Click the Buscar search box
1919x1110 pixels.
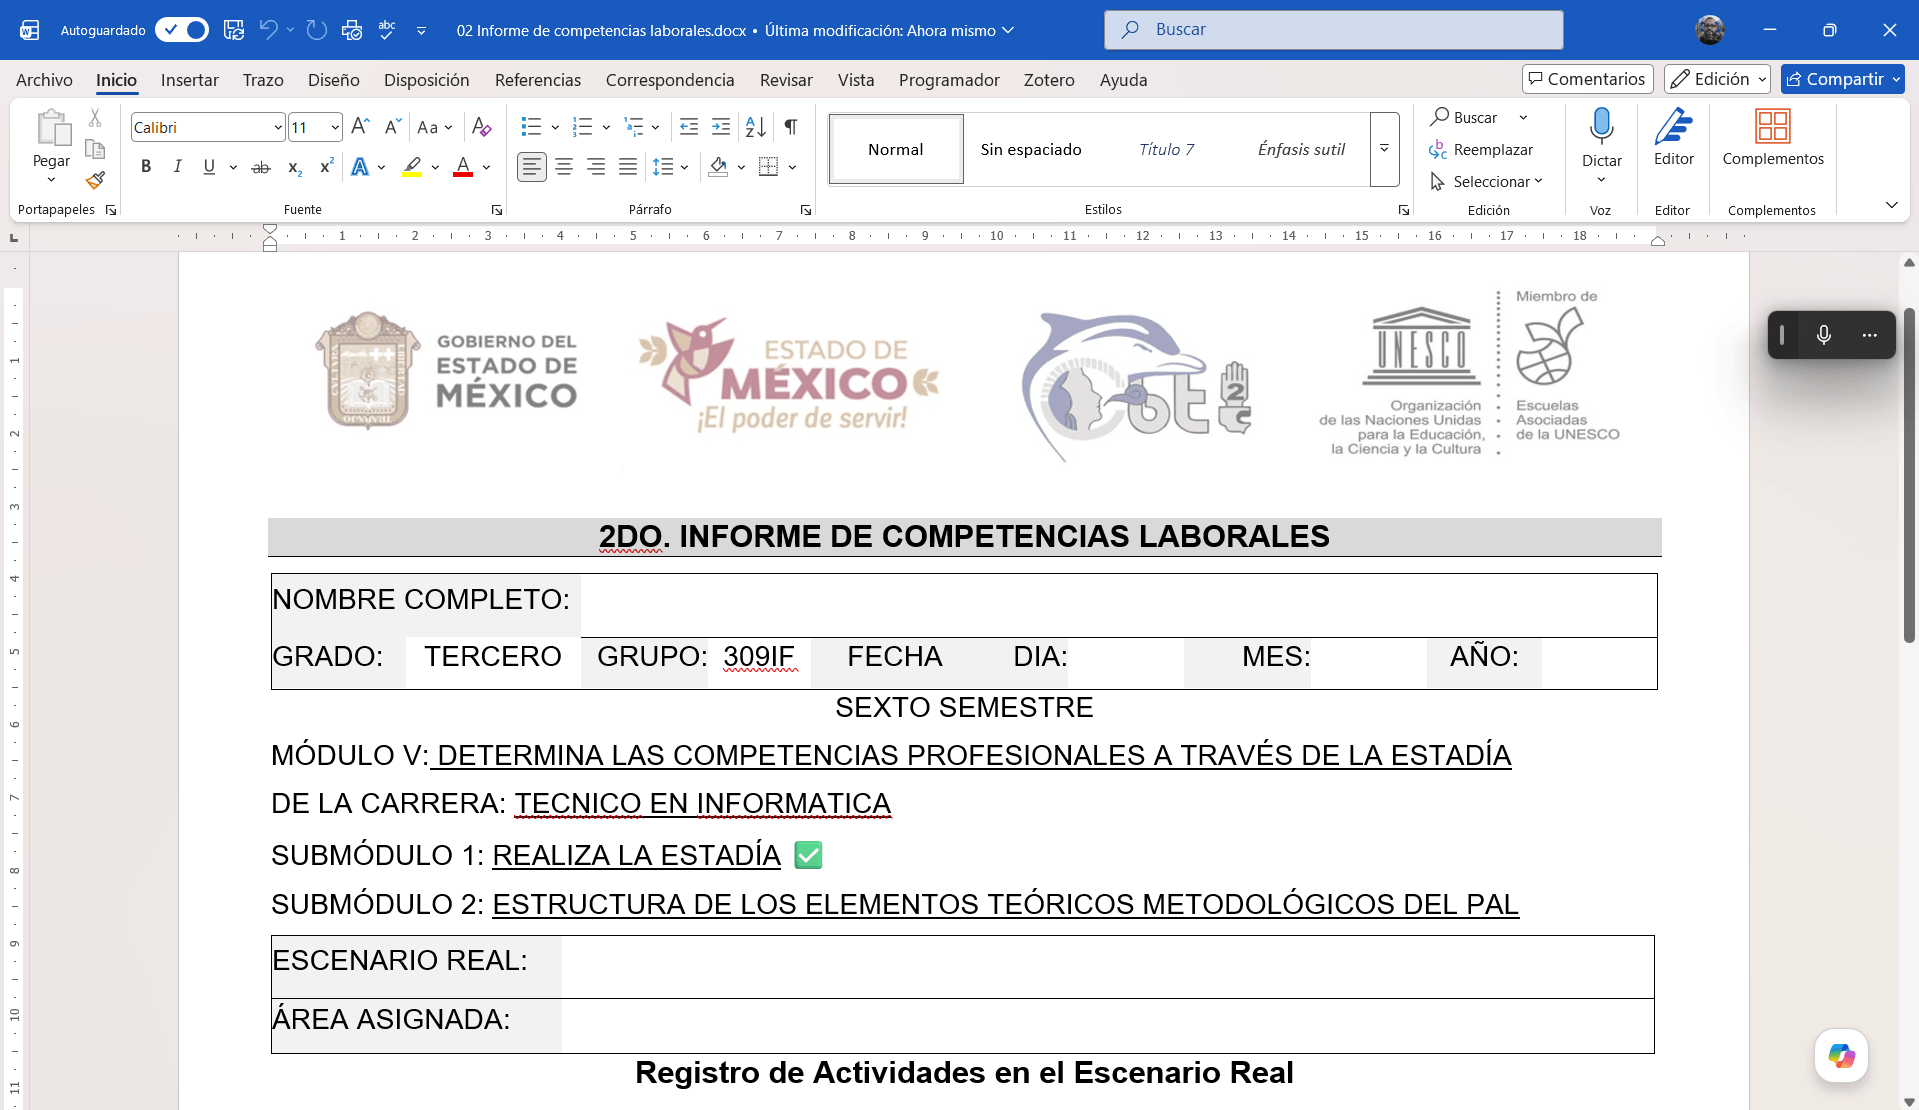point(1333,30)
